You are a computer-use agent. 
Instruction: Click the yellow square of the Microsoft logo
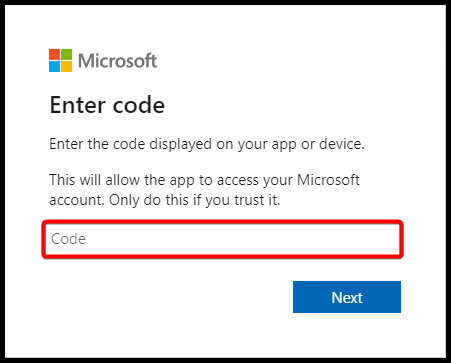[66, 66]
